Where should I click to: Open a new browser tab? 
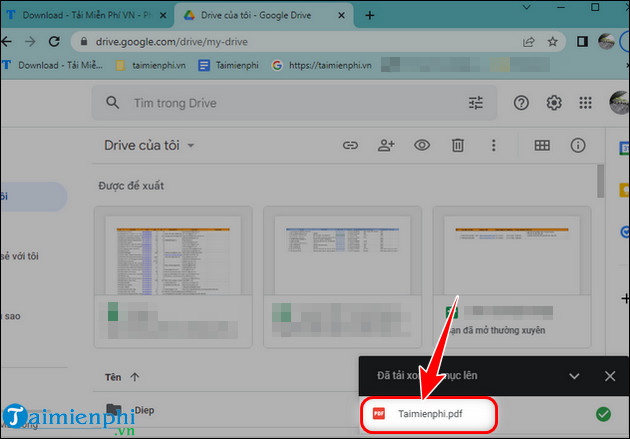tap(370, 15)
